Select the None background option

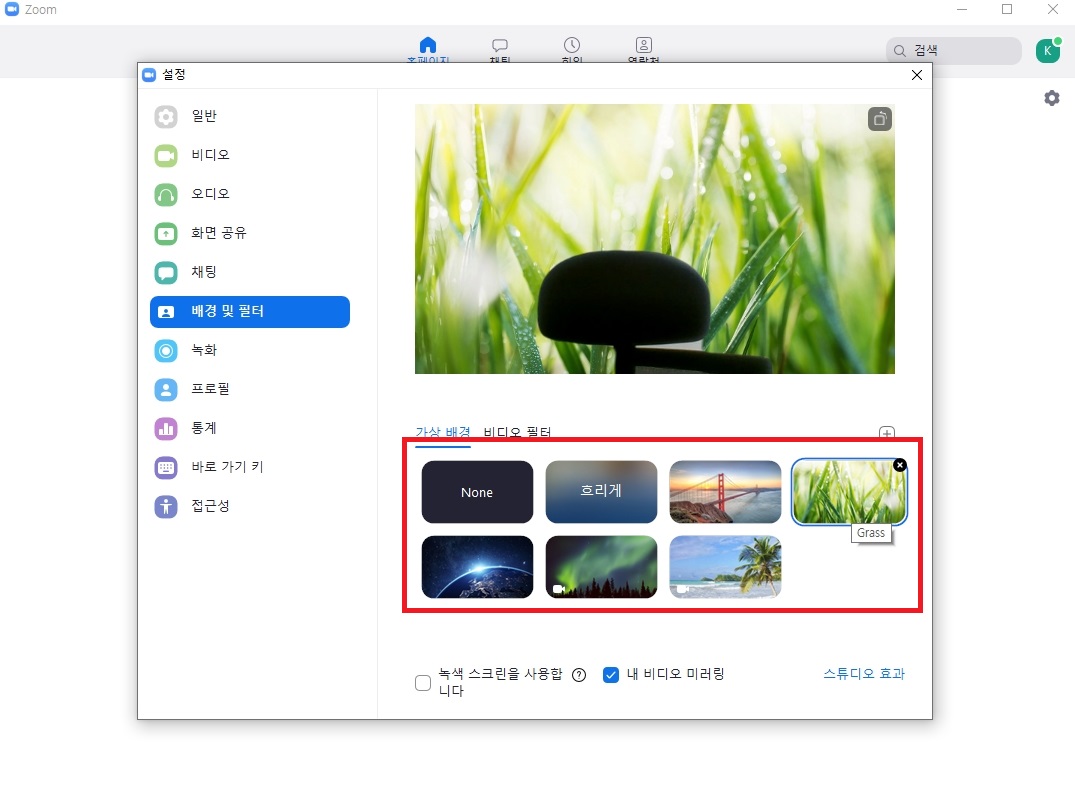[477, 492]
